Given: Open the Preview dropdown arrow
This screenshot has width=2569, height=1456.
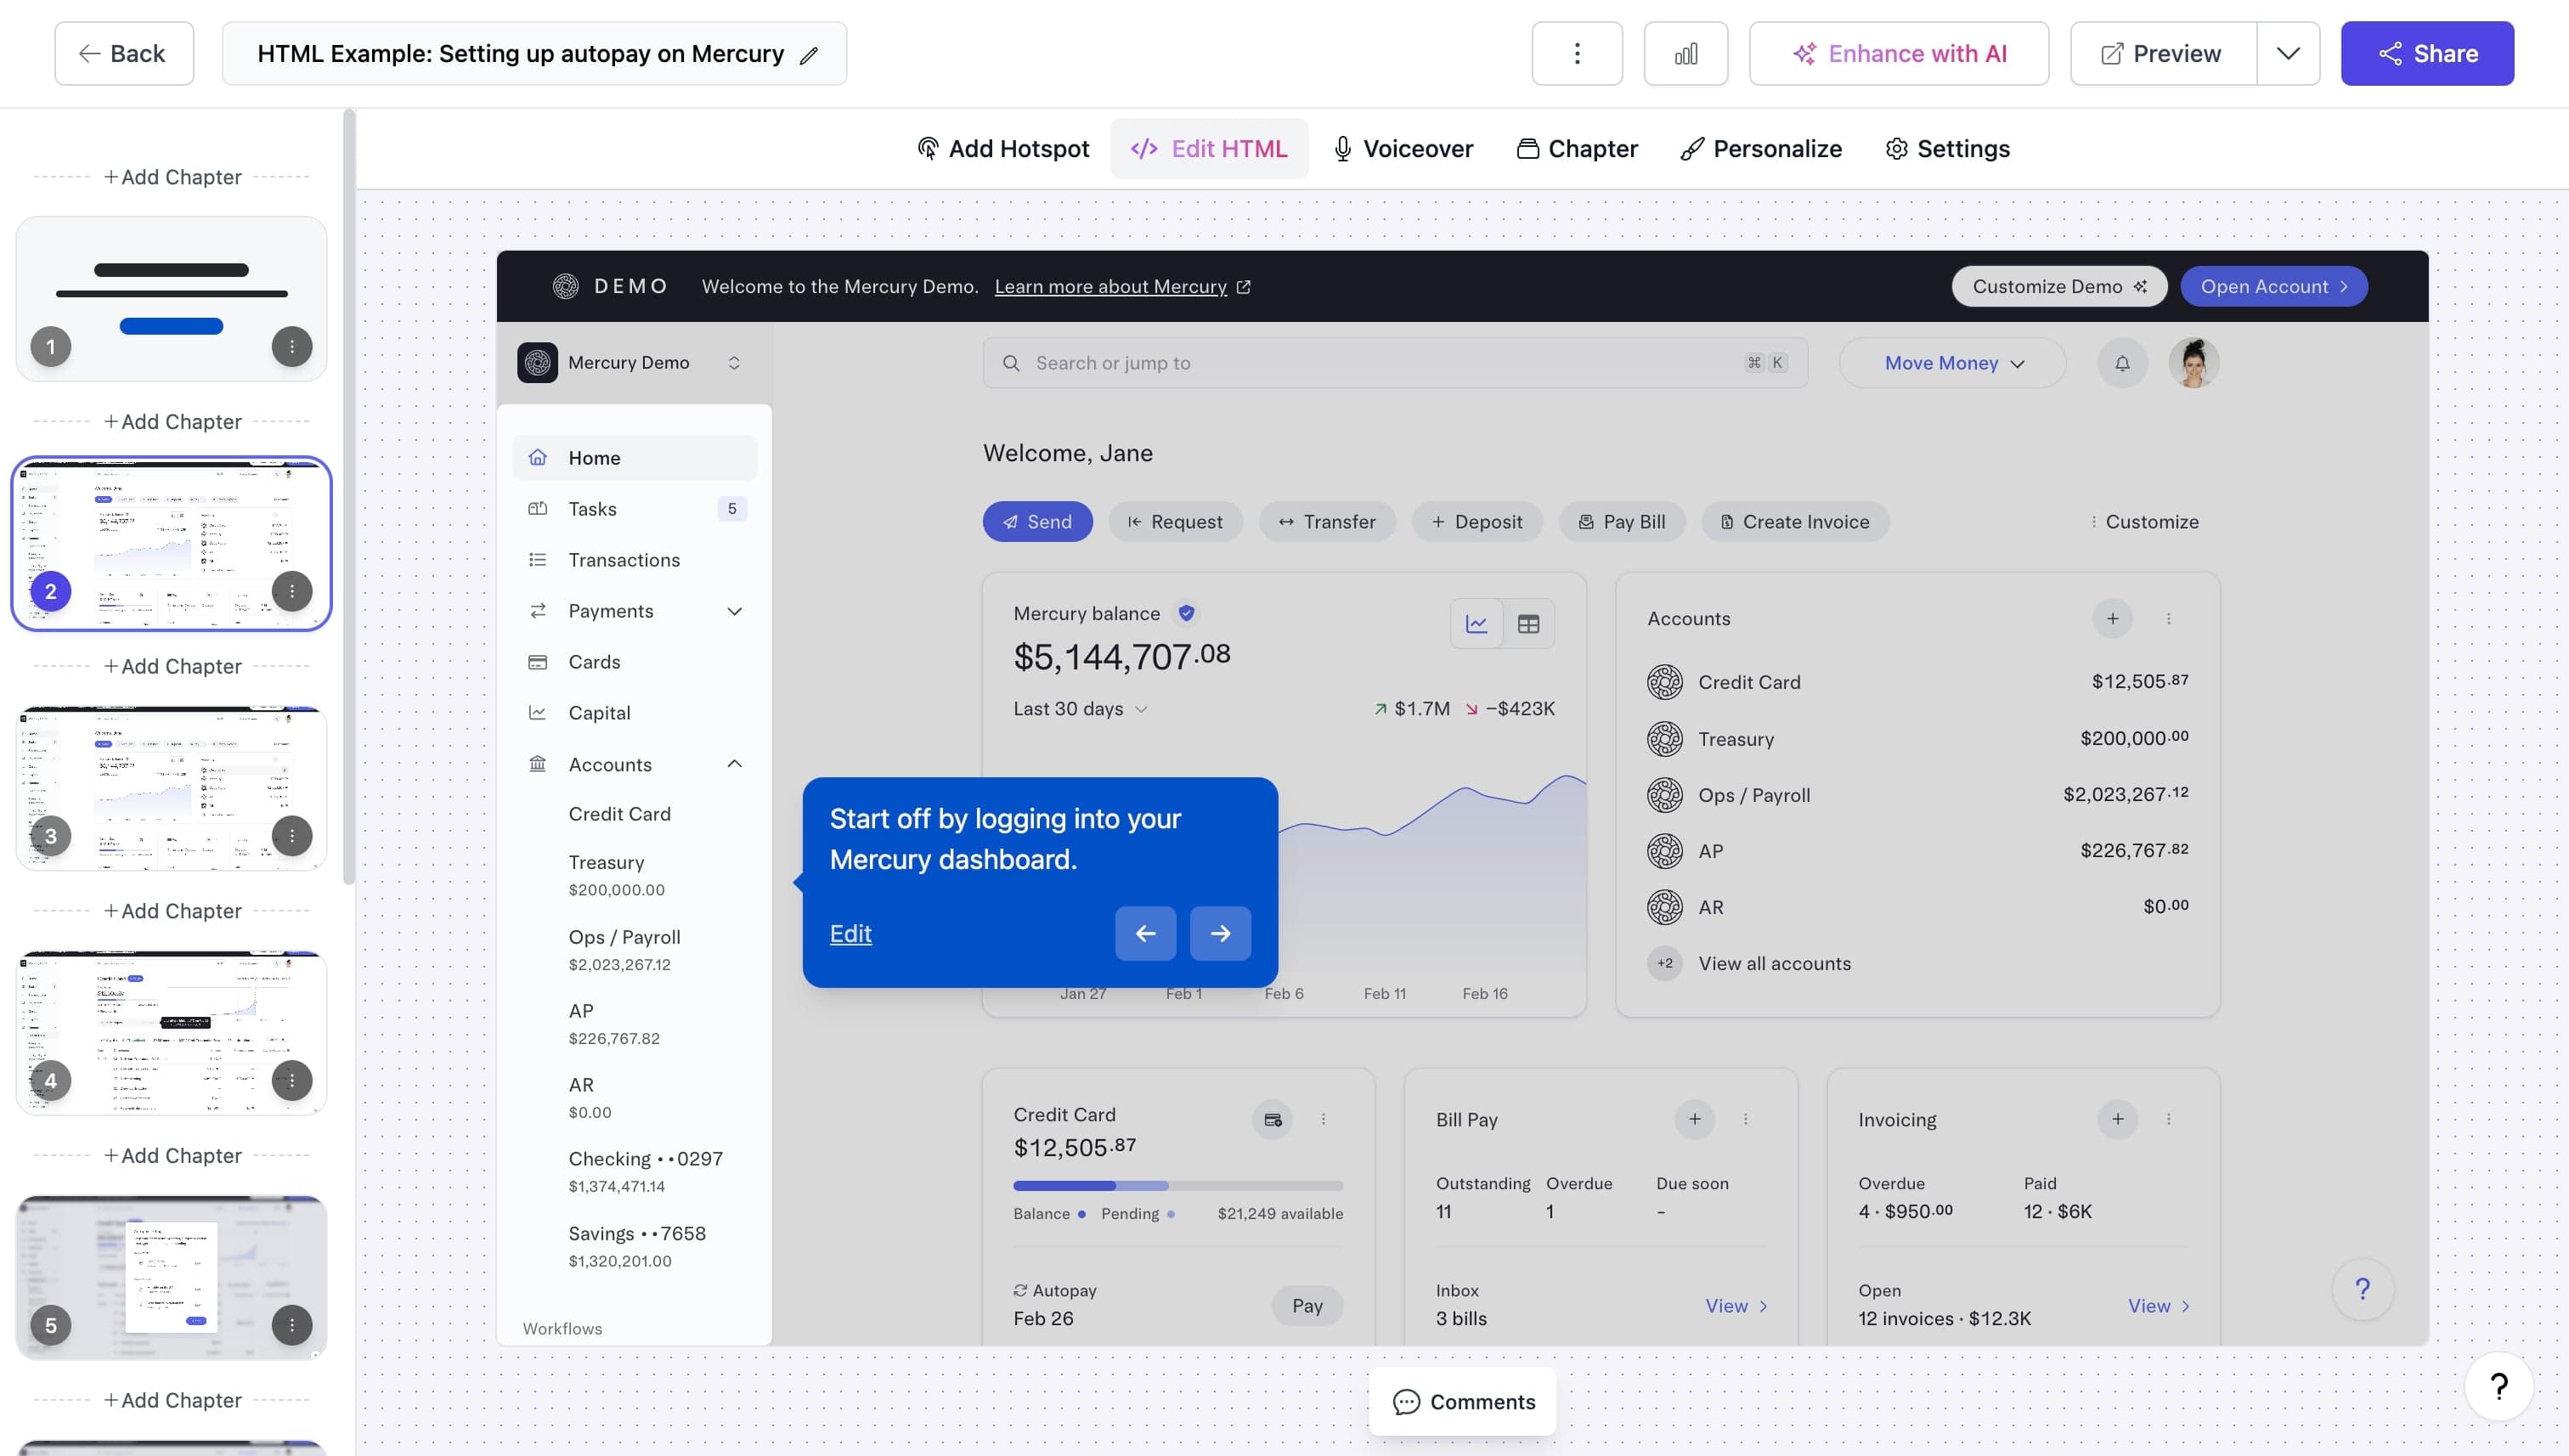Looking at the screenshot, I should pos(2288,54).
